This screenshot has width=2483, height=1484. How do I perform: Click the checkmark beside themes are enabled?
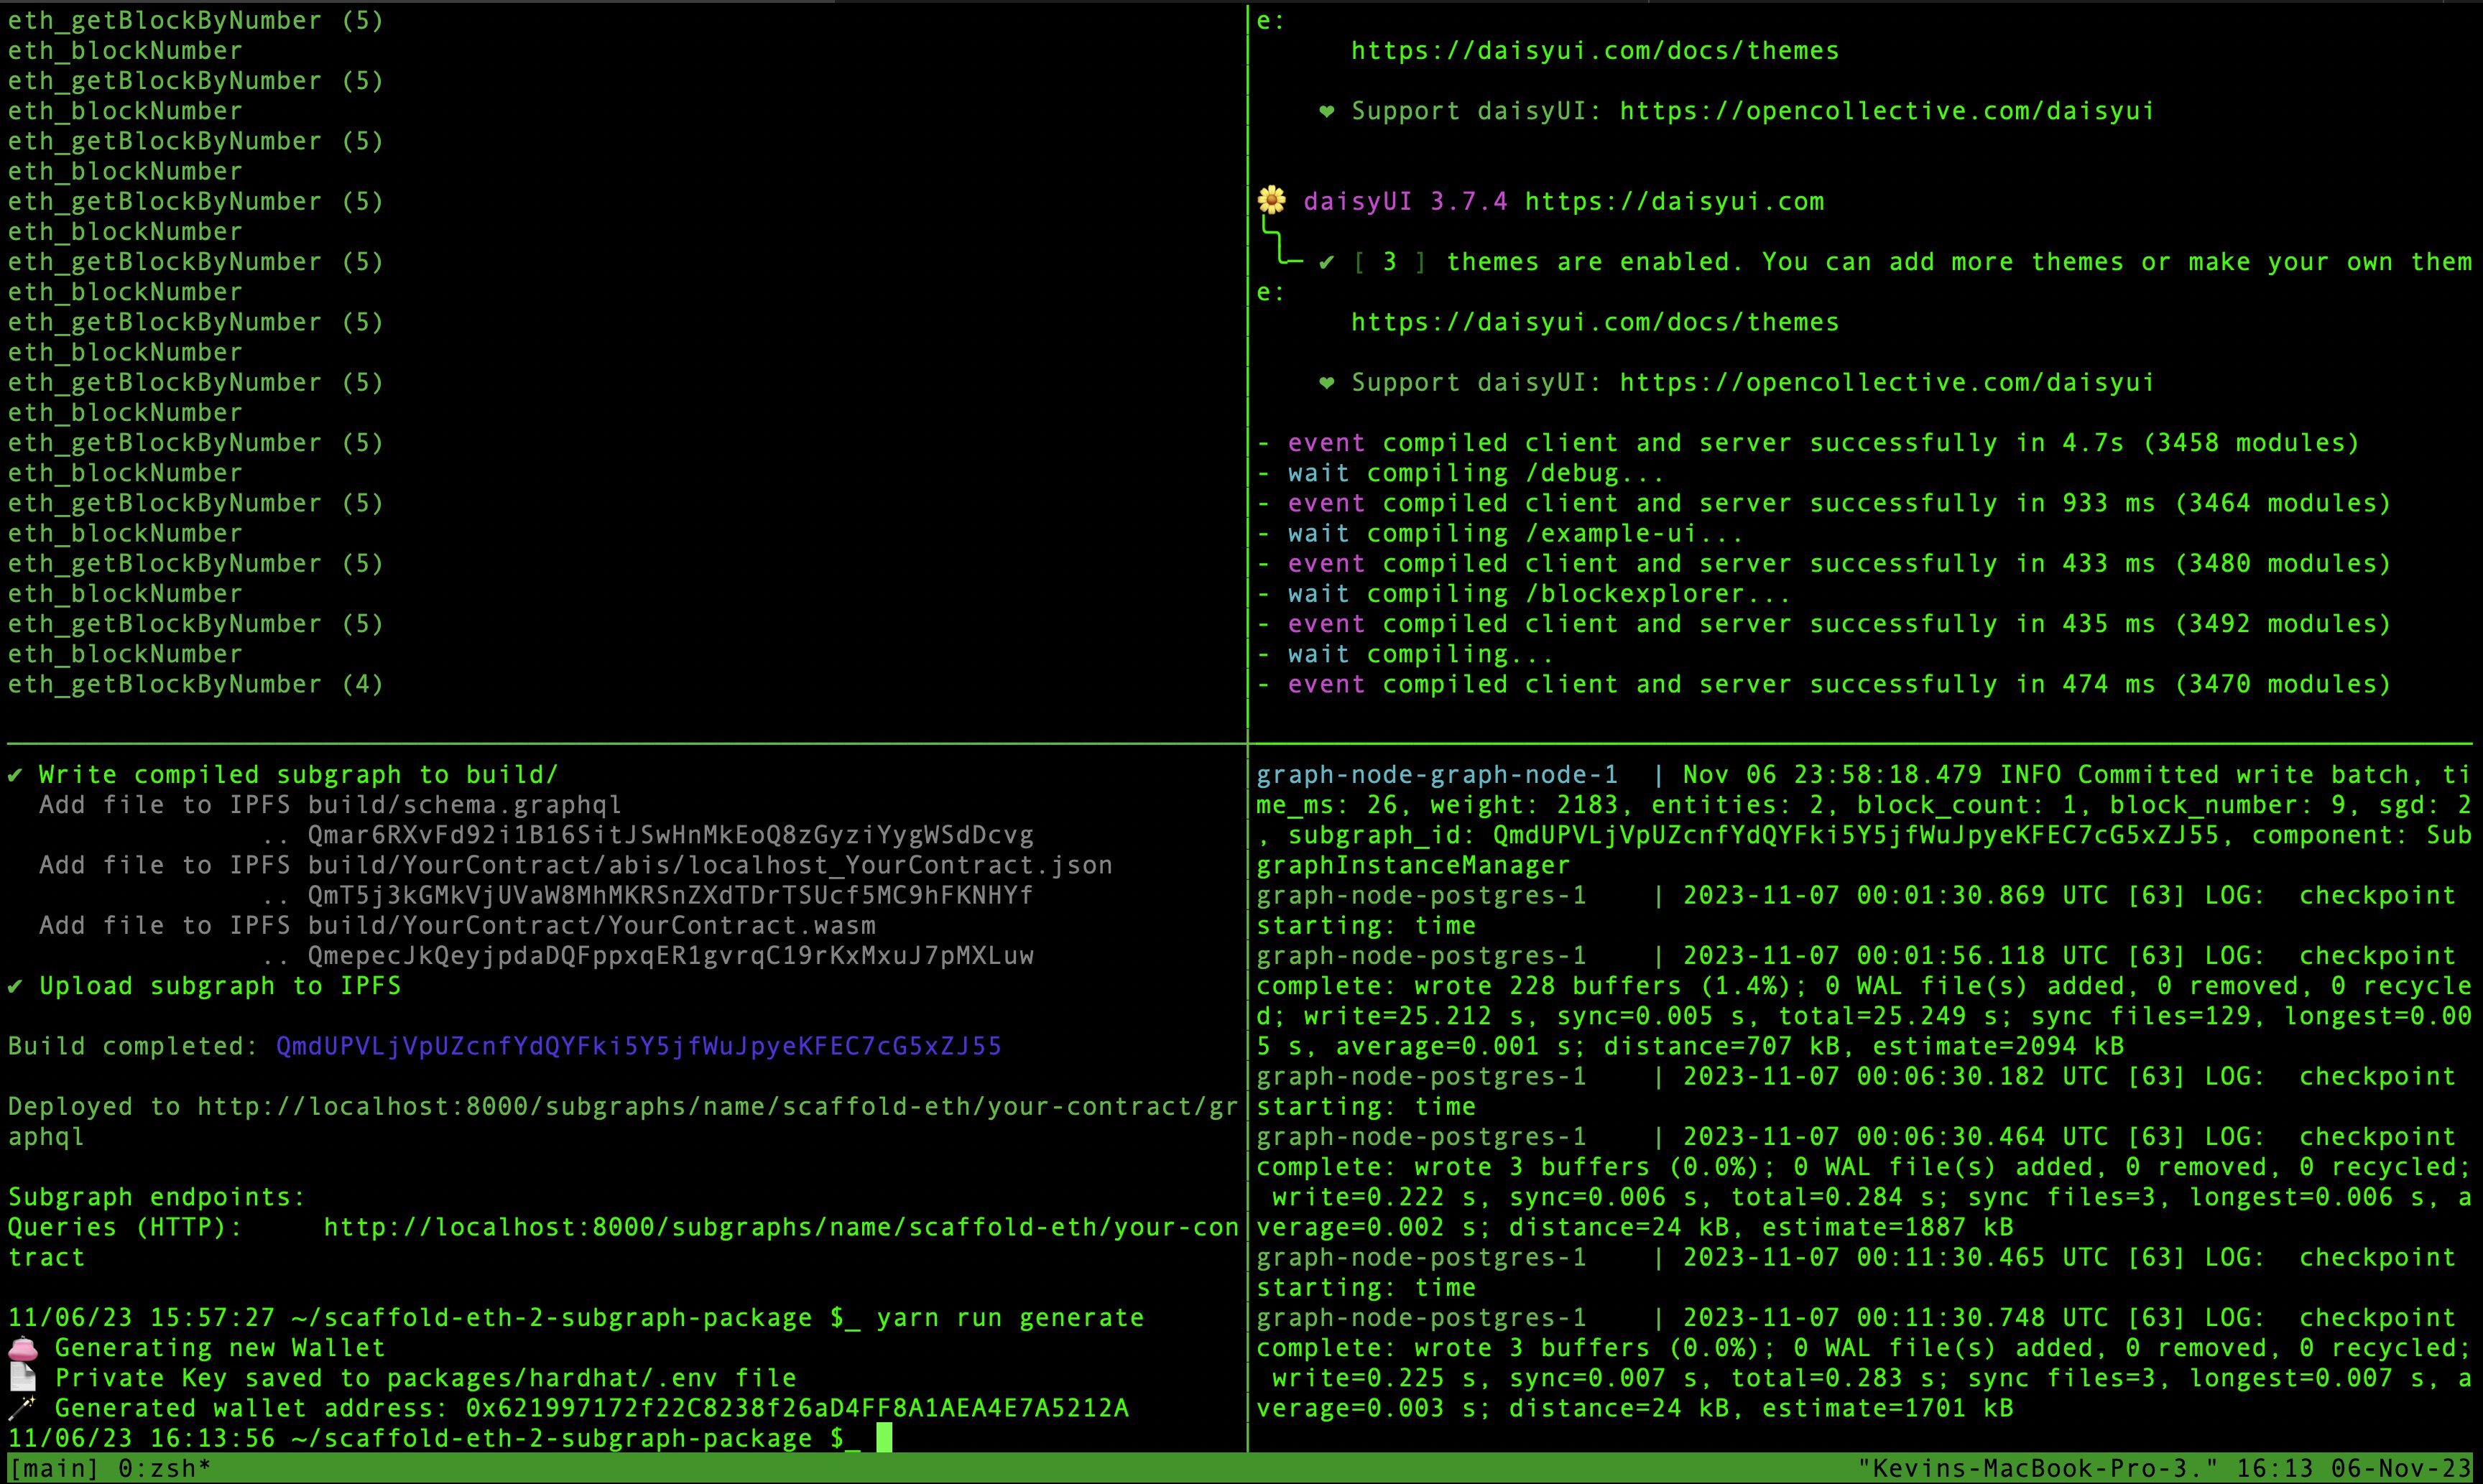(1326, 262)
